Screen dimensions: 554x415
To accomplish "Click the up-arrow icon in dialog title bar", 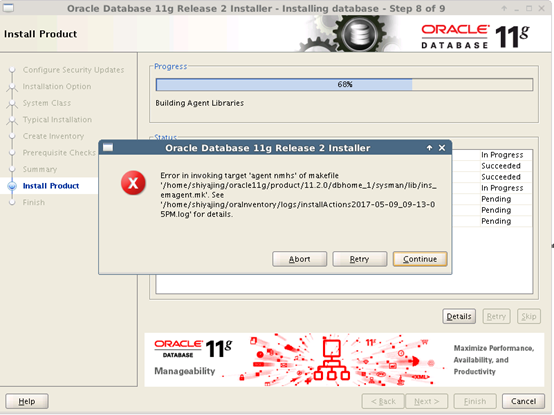I will tap(429, 148).
